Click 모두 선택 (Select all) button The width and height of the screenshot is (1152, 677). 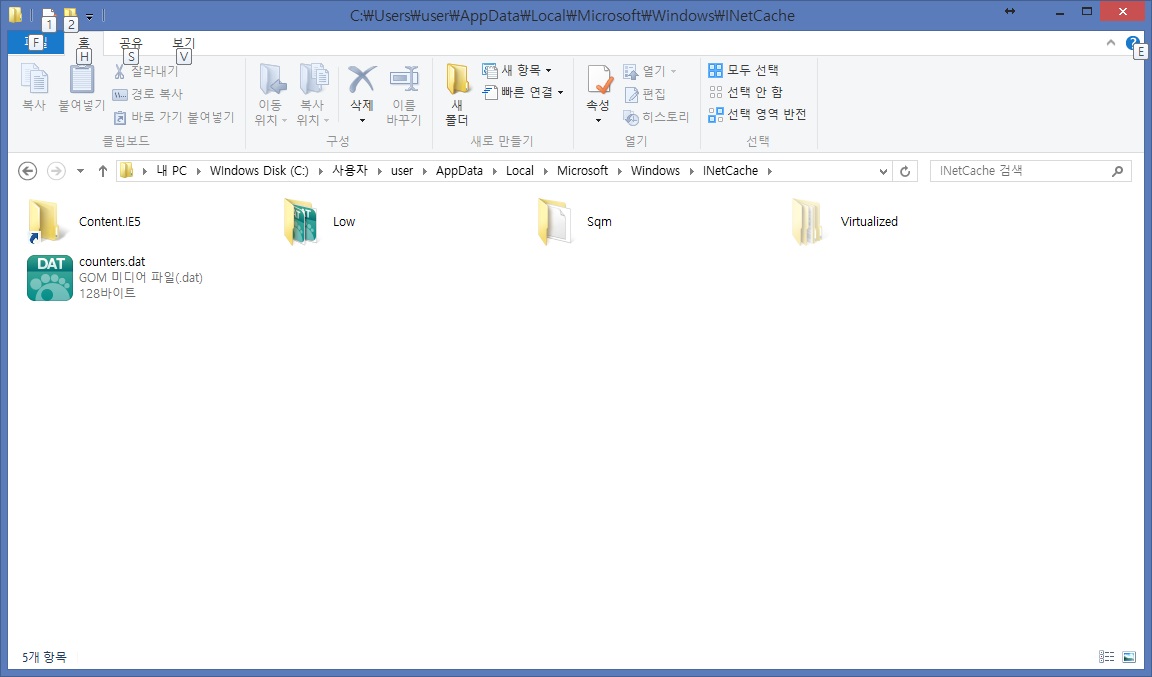click(743, 70)
